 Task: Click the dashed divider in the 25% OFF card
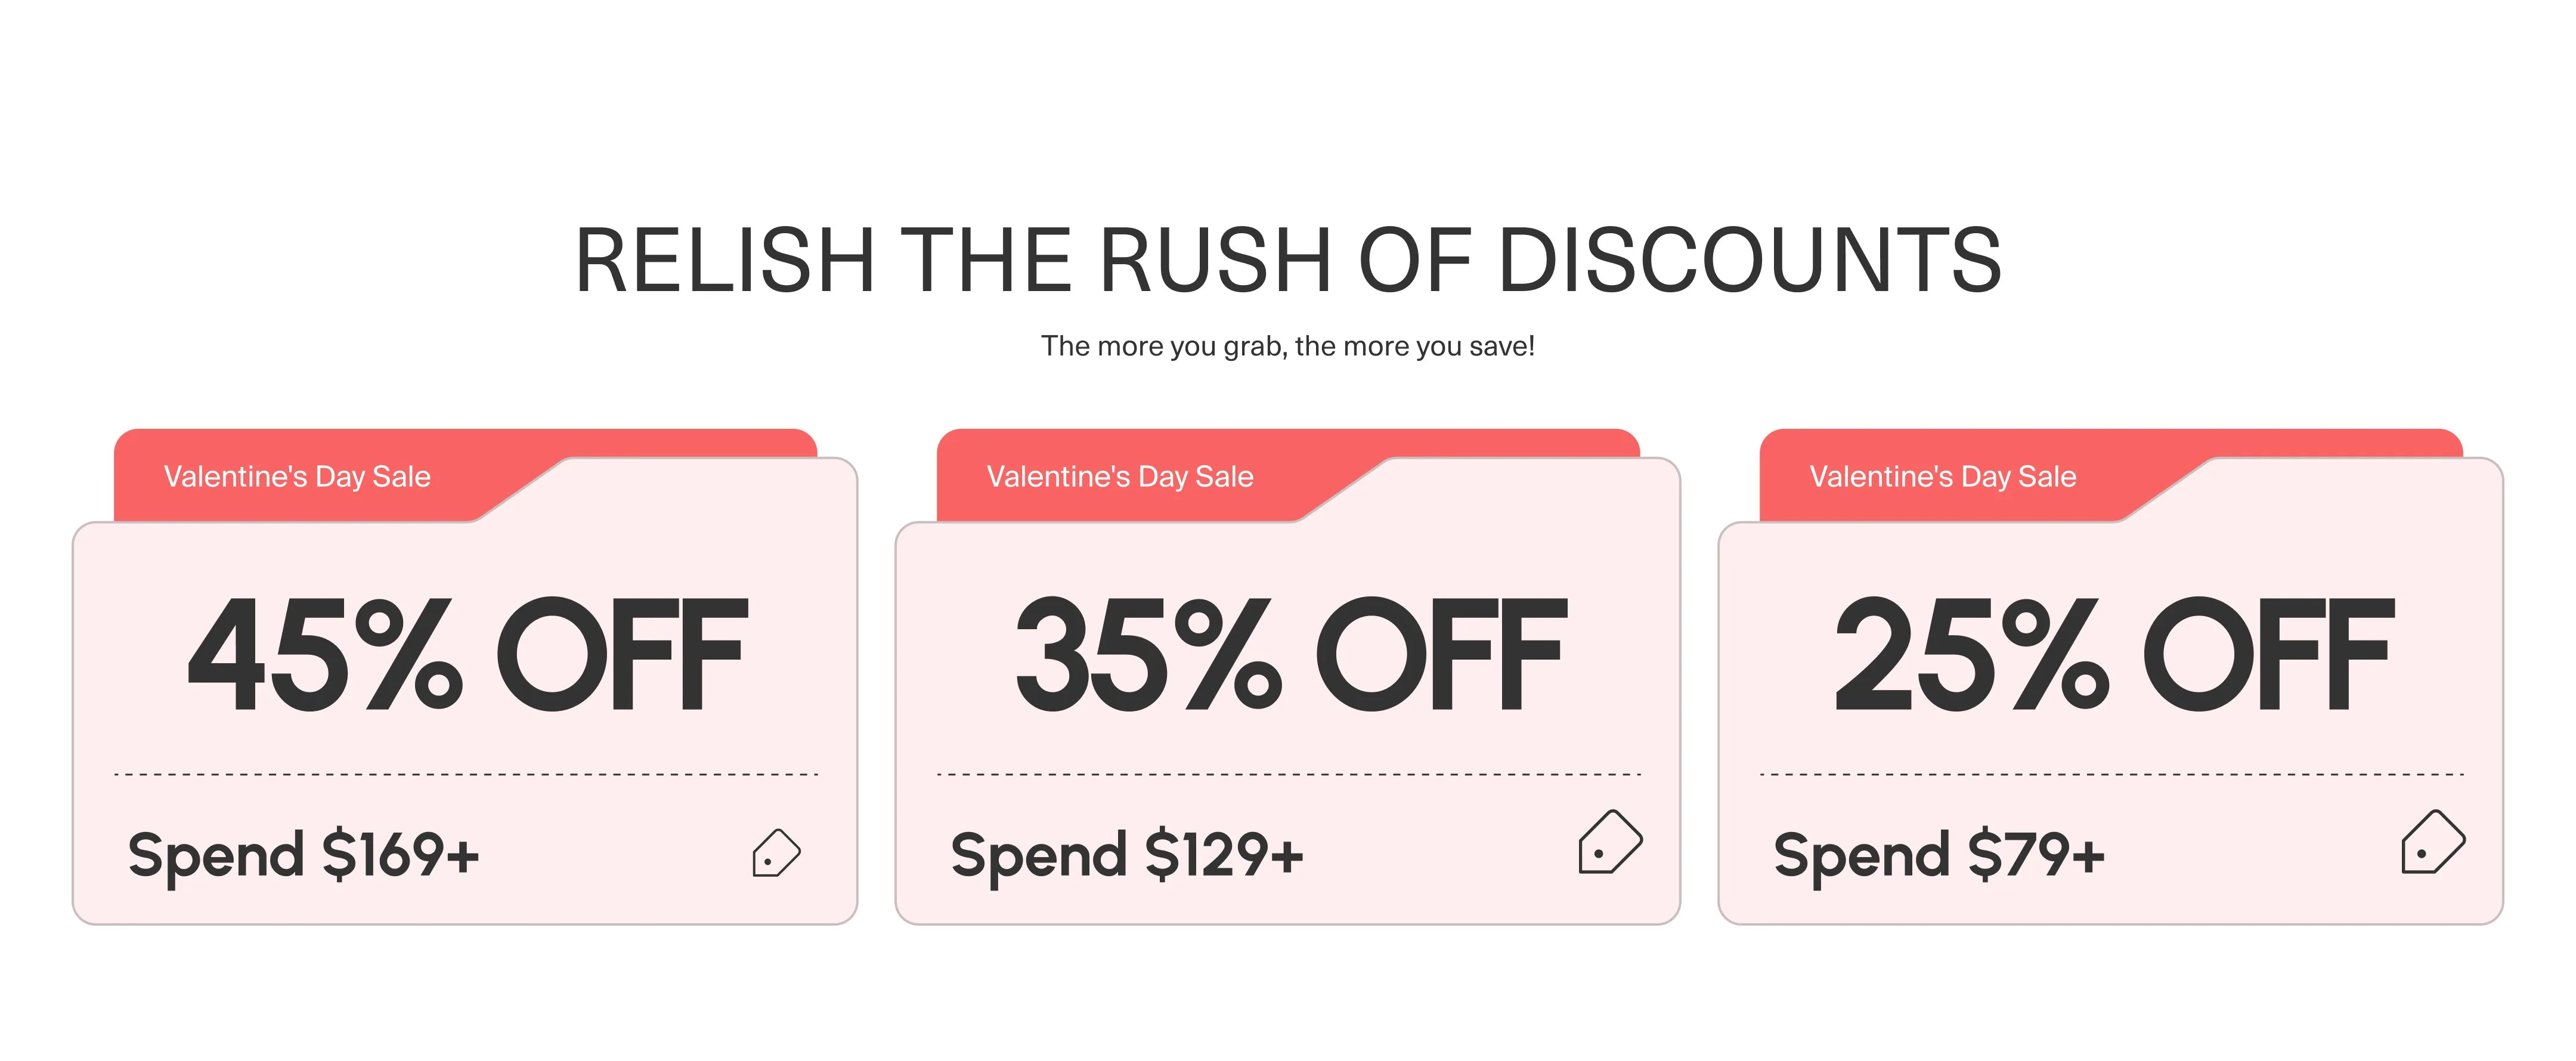2112,774
